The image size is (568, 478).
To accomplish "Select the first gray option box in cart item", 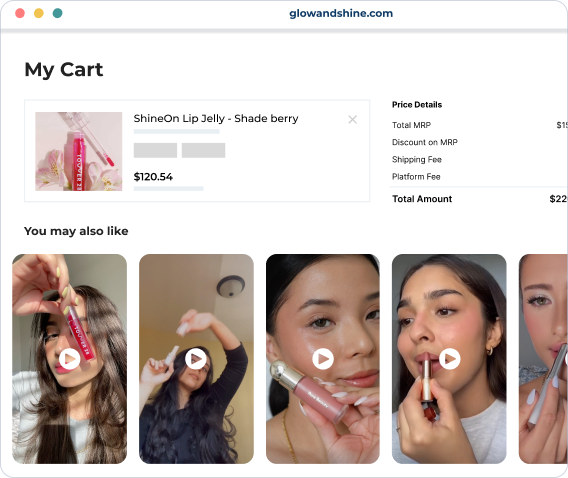I will (x=155, y=150).
